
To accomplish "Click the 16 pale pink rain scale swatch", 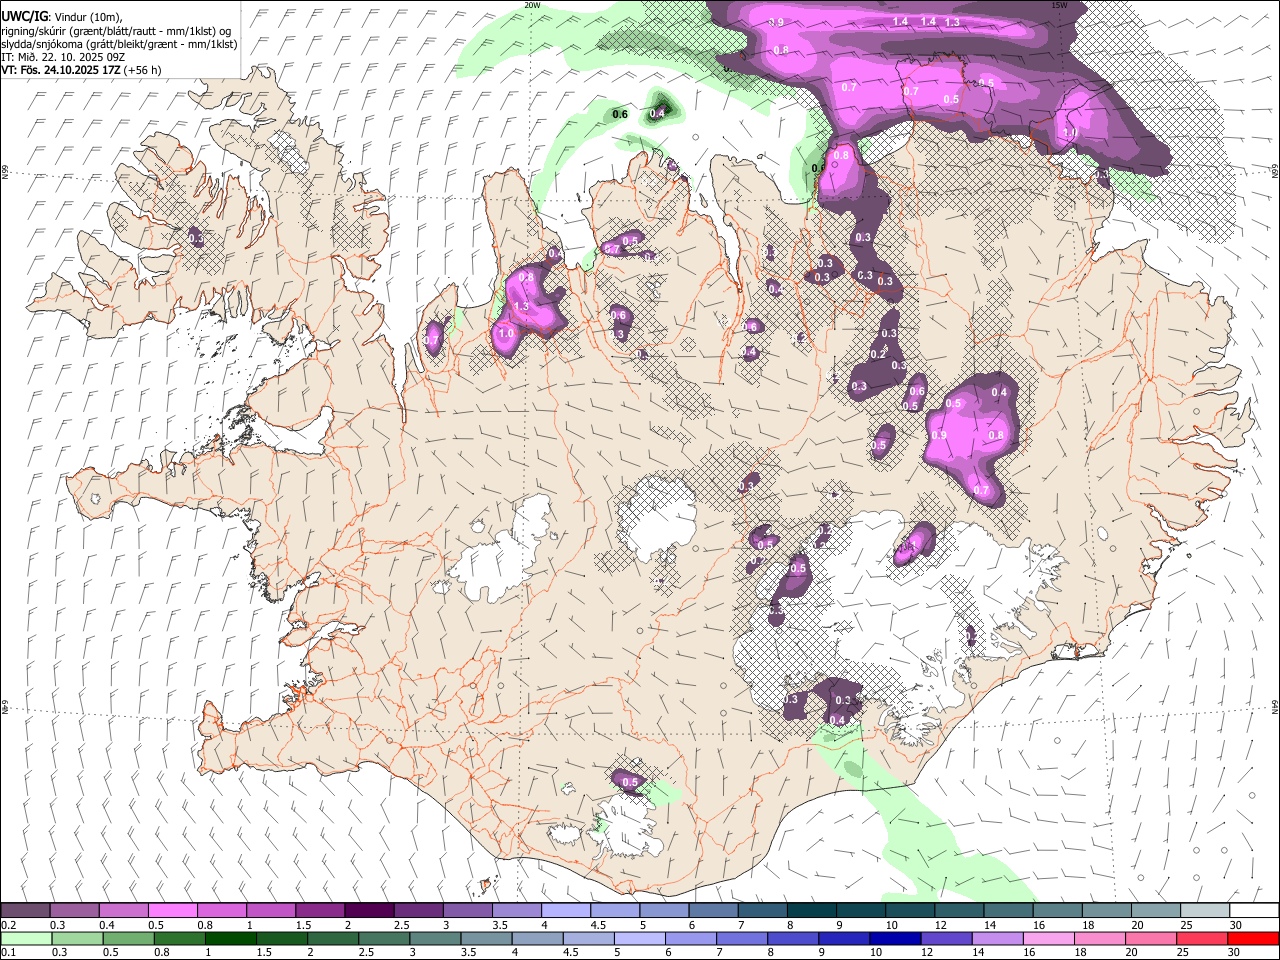I will click(x=1048, y=939).
